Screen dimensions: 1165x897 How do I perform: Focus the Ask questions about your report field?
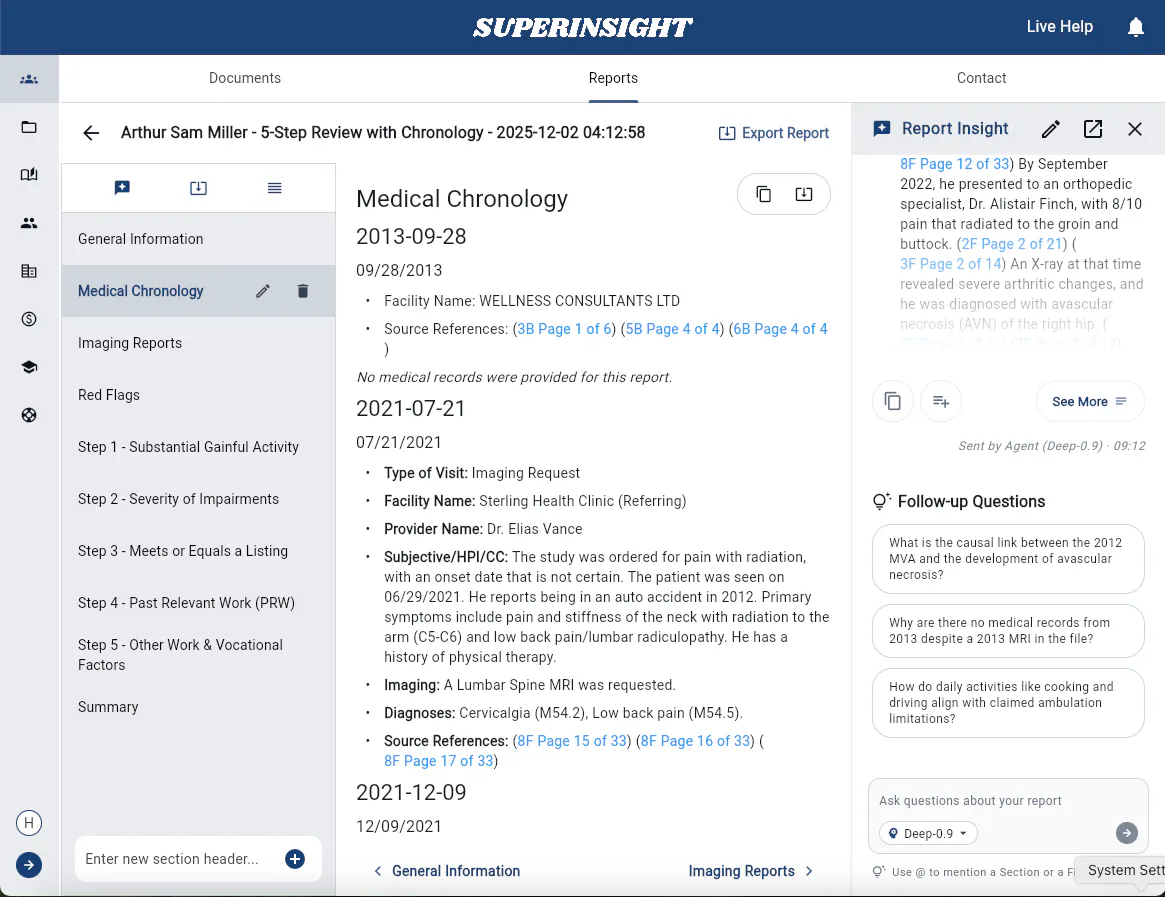[x=1007, y=801]
